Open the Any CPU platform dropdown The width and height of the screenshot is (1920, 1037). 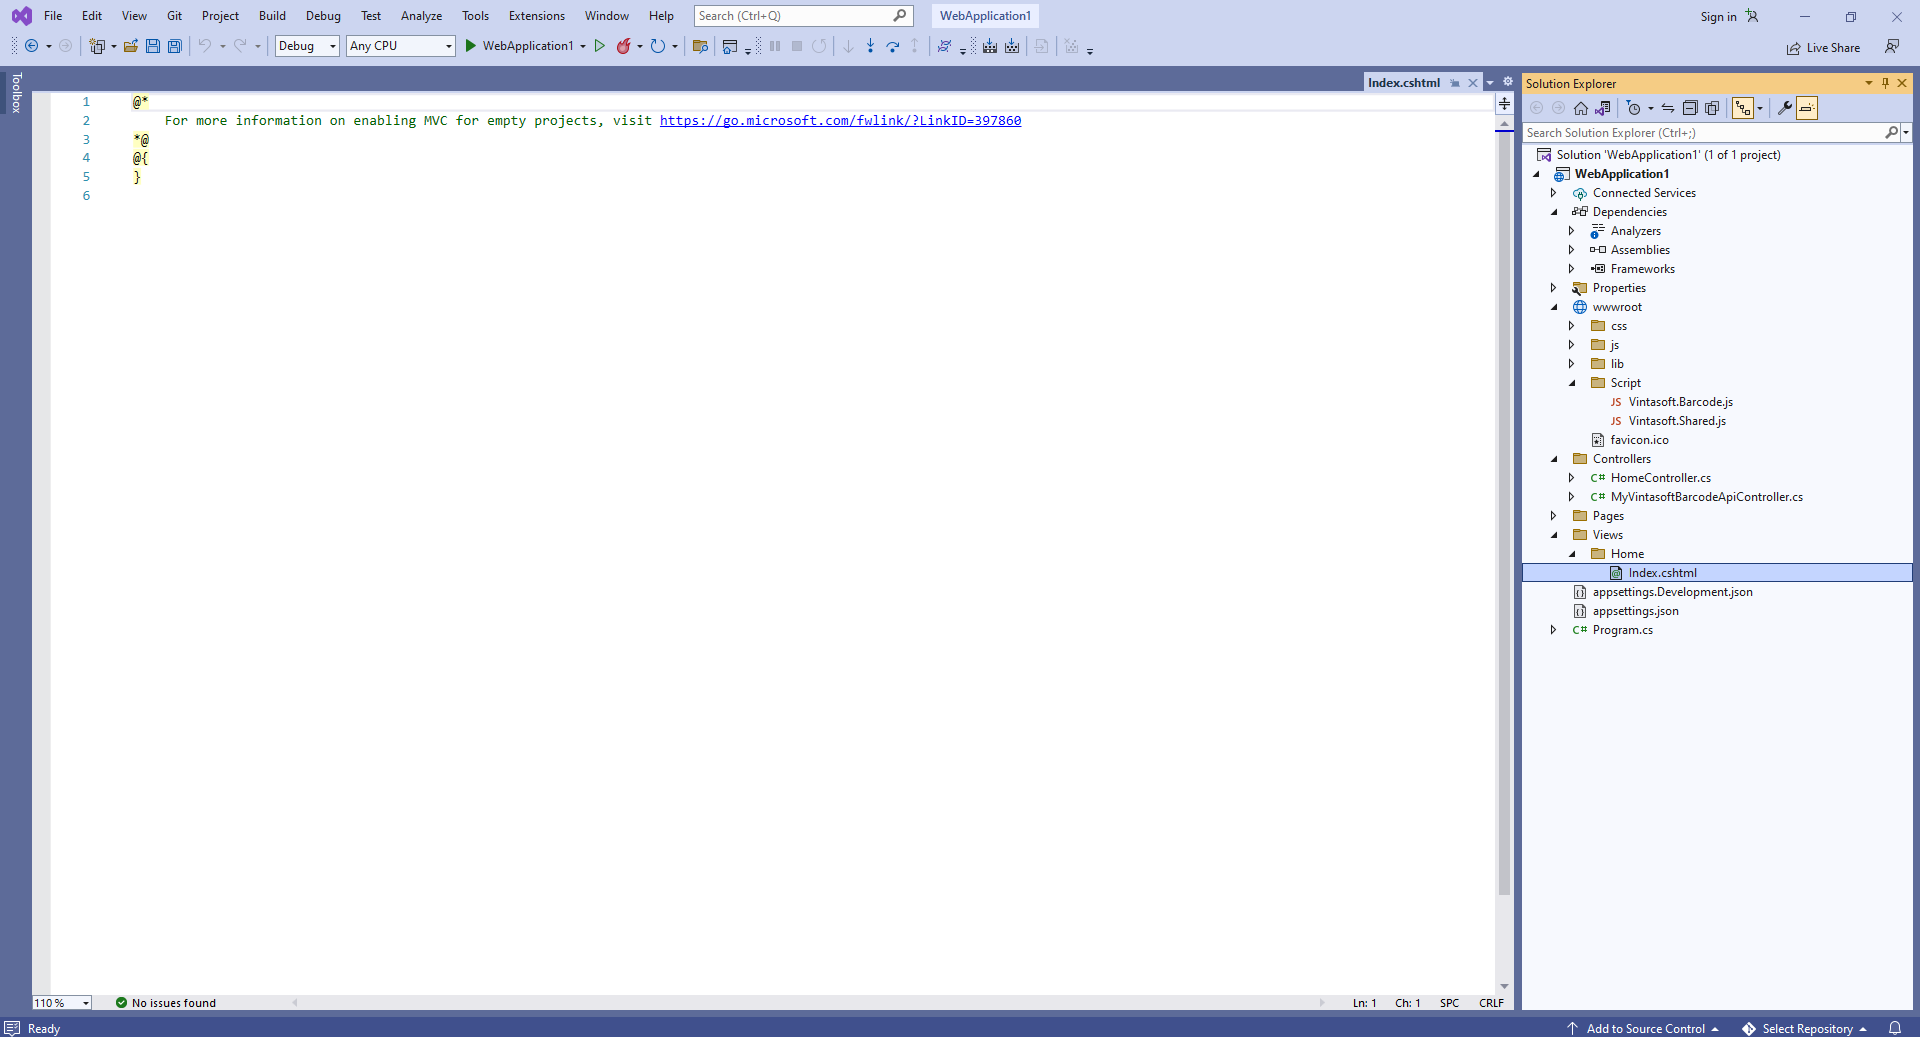pos(400,46)
